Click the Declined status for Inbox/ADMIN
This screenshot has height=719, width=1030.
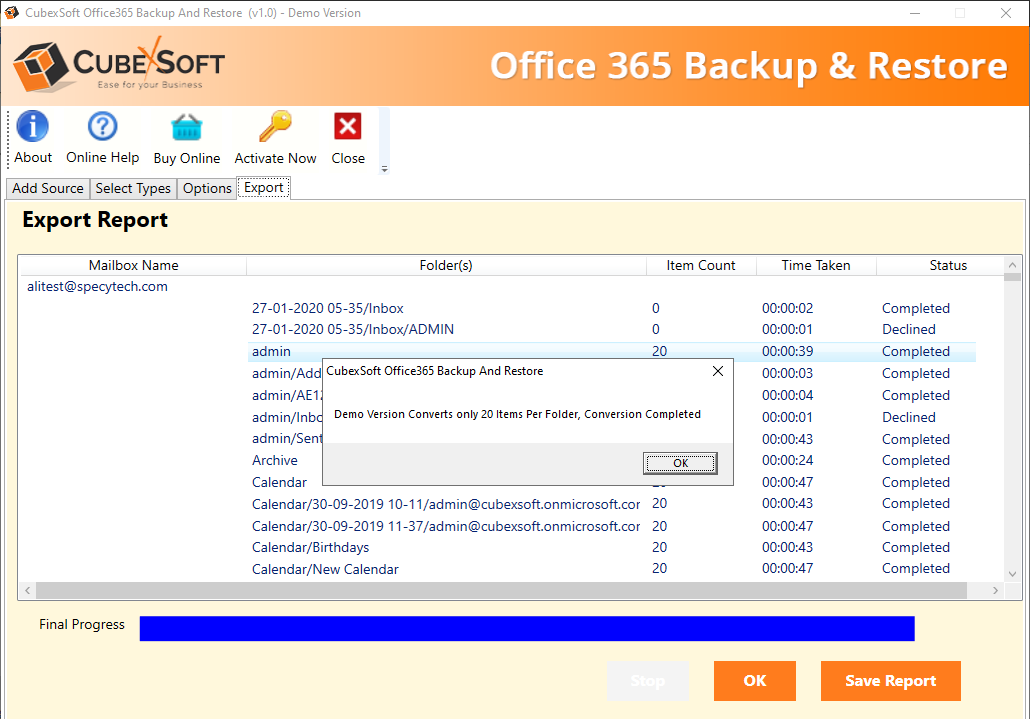click(x=908, y=329)
